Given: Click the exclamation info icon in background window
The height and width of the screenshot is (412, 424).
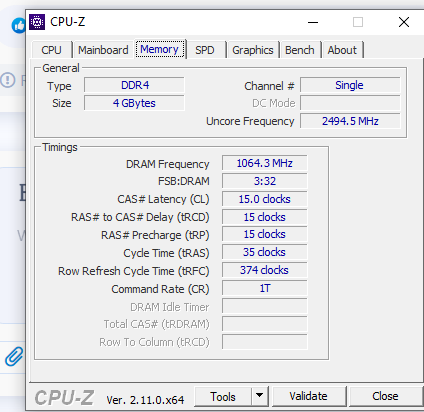Looking at the screenshot, I should click(8, 80).
